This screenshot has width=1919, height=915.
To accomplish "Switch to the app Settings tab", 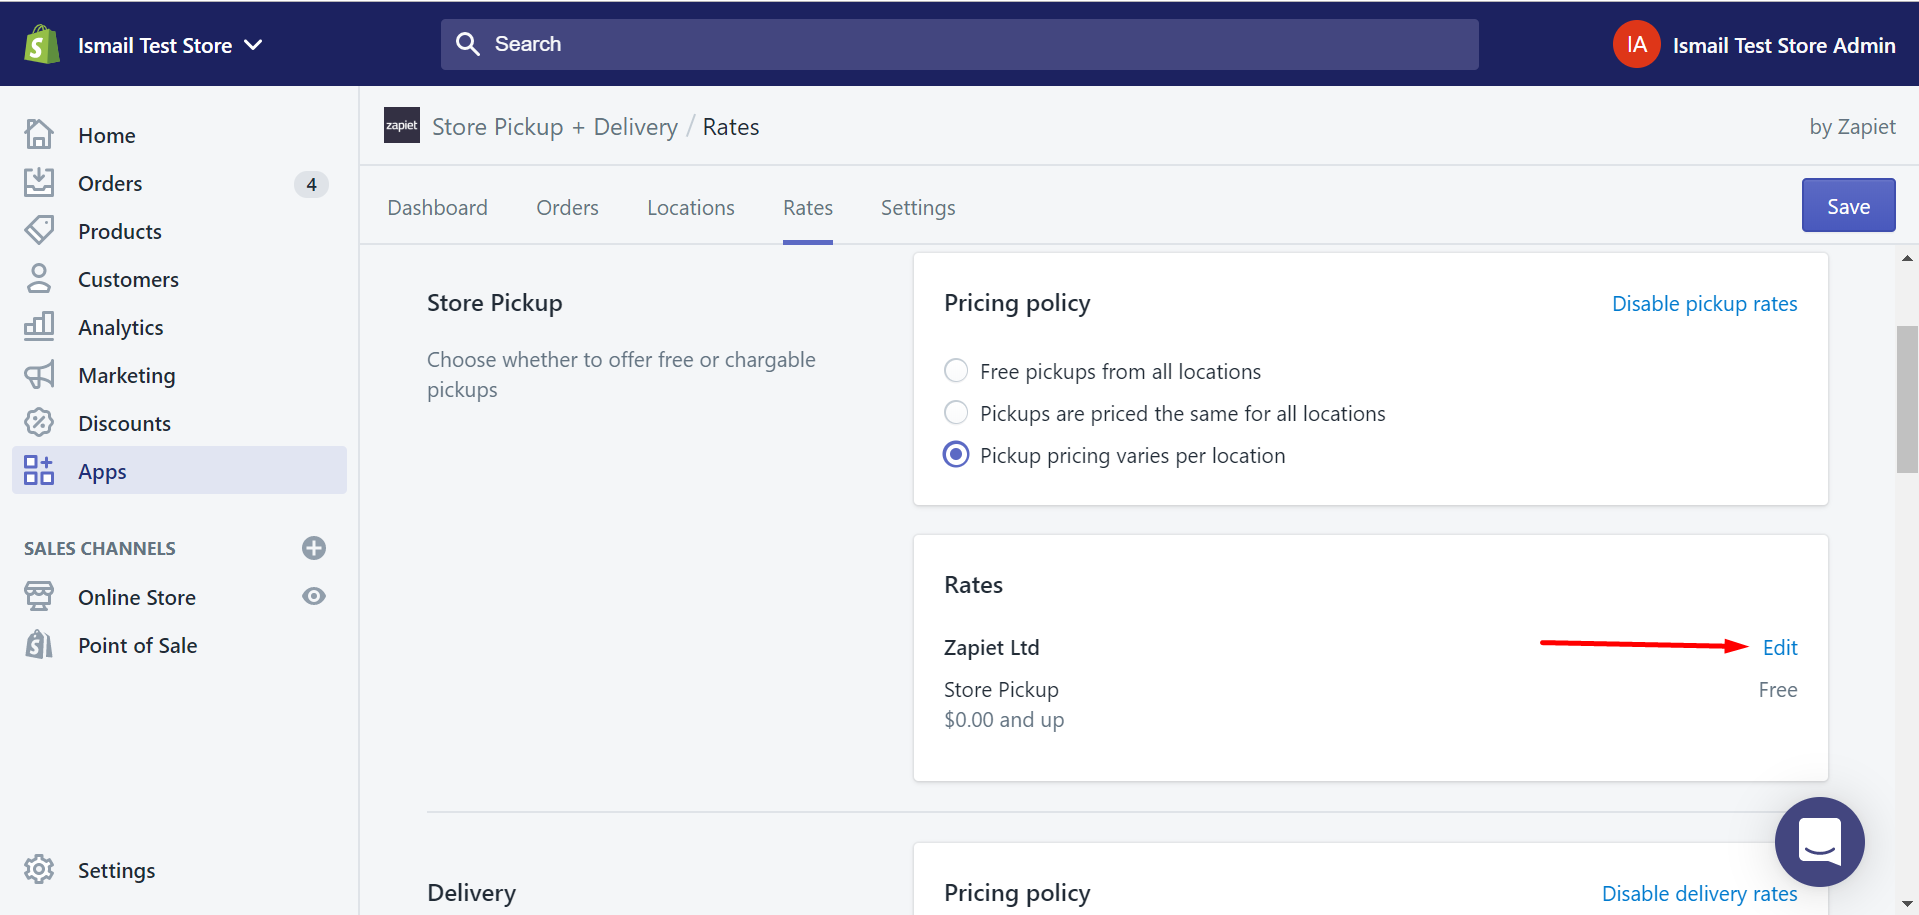I will [918, 208].
